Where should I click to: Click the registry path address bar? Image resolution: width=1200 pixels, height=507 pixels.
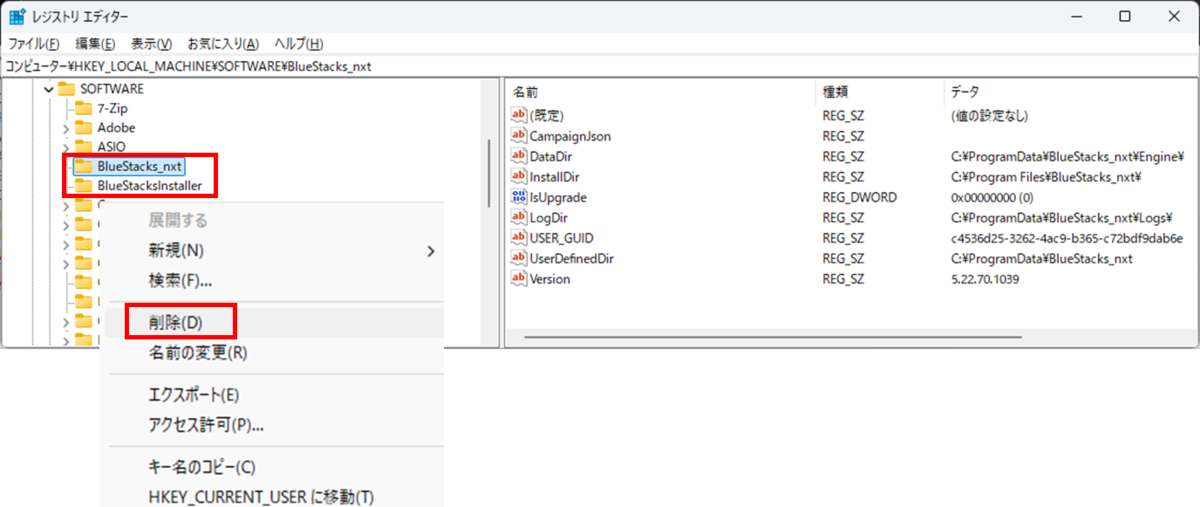(x=600, y=66)
